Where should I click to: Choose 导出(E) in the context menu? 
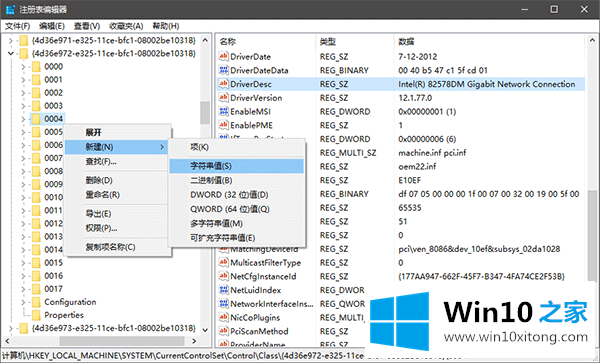(117, 214)
